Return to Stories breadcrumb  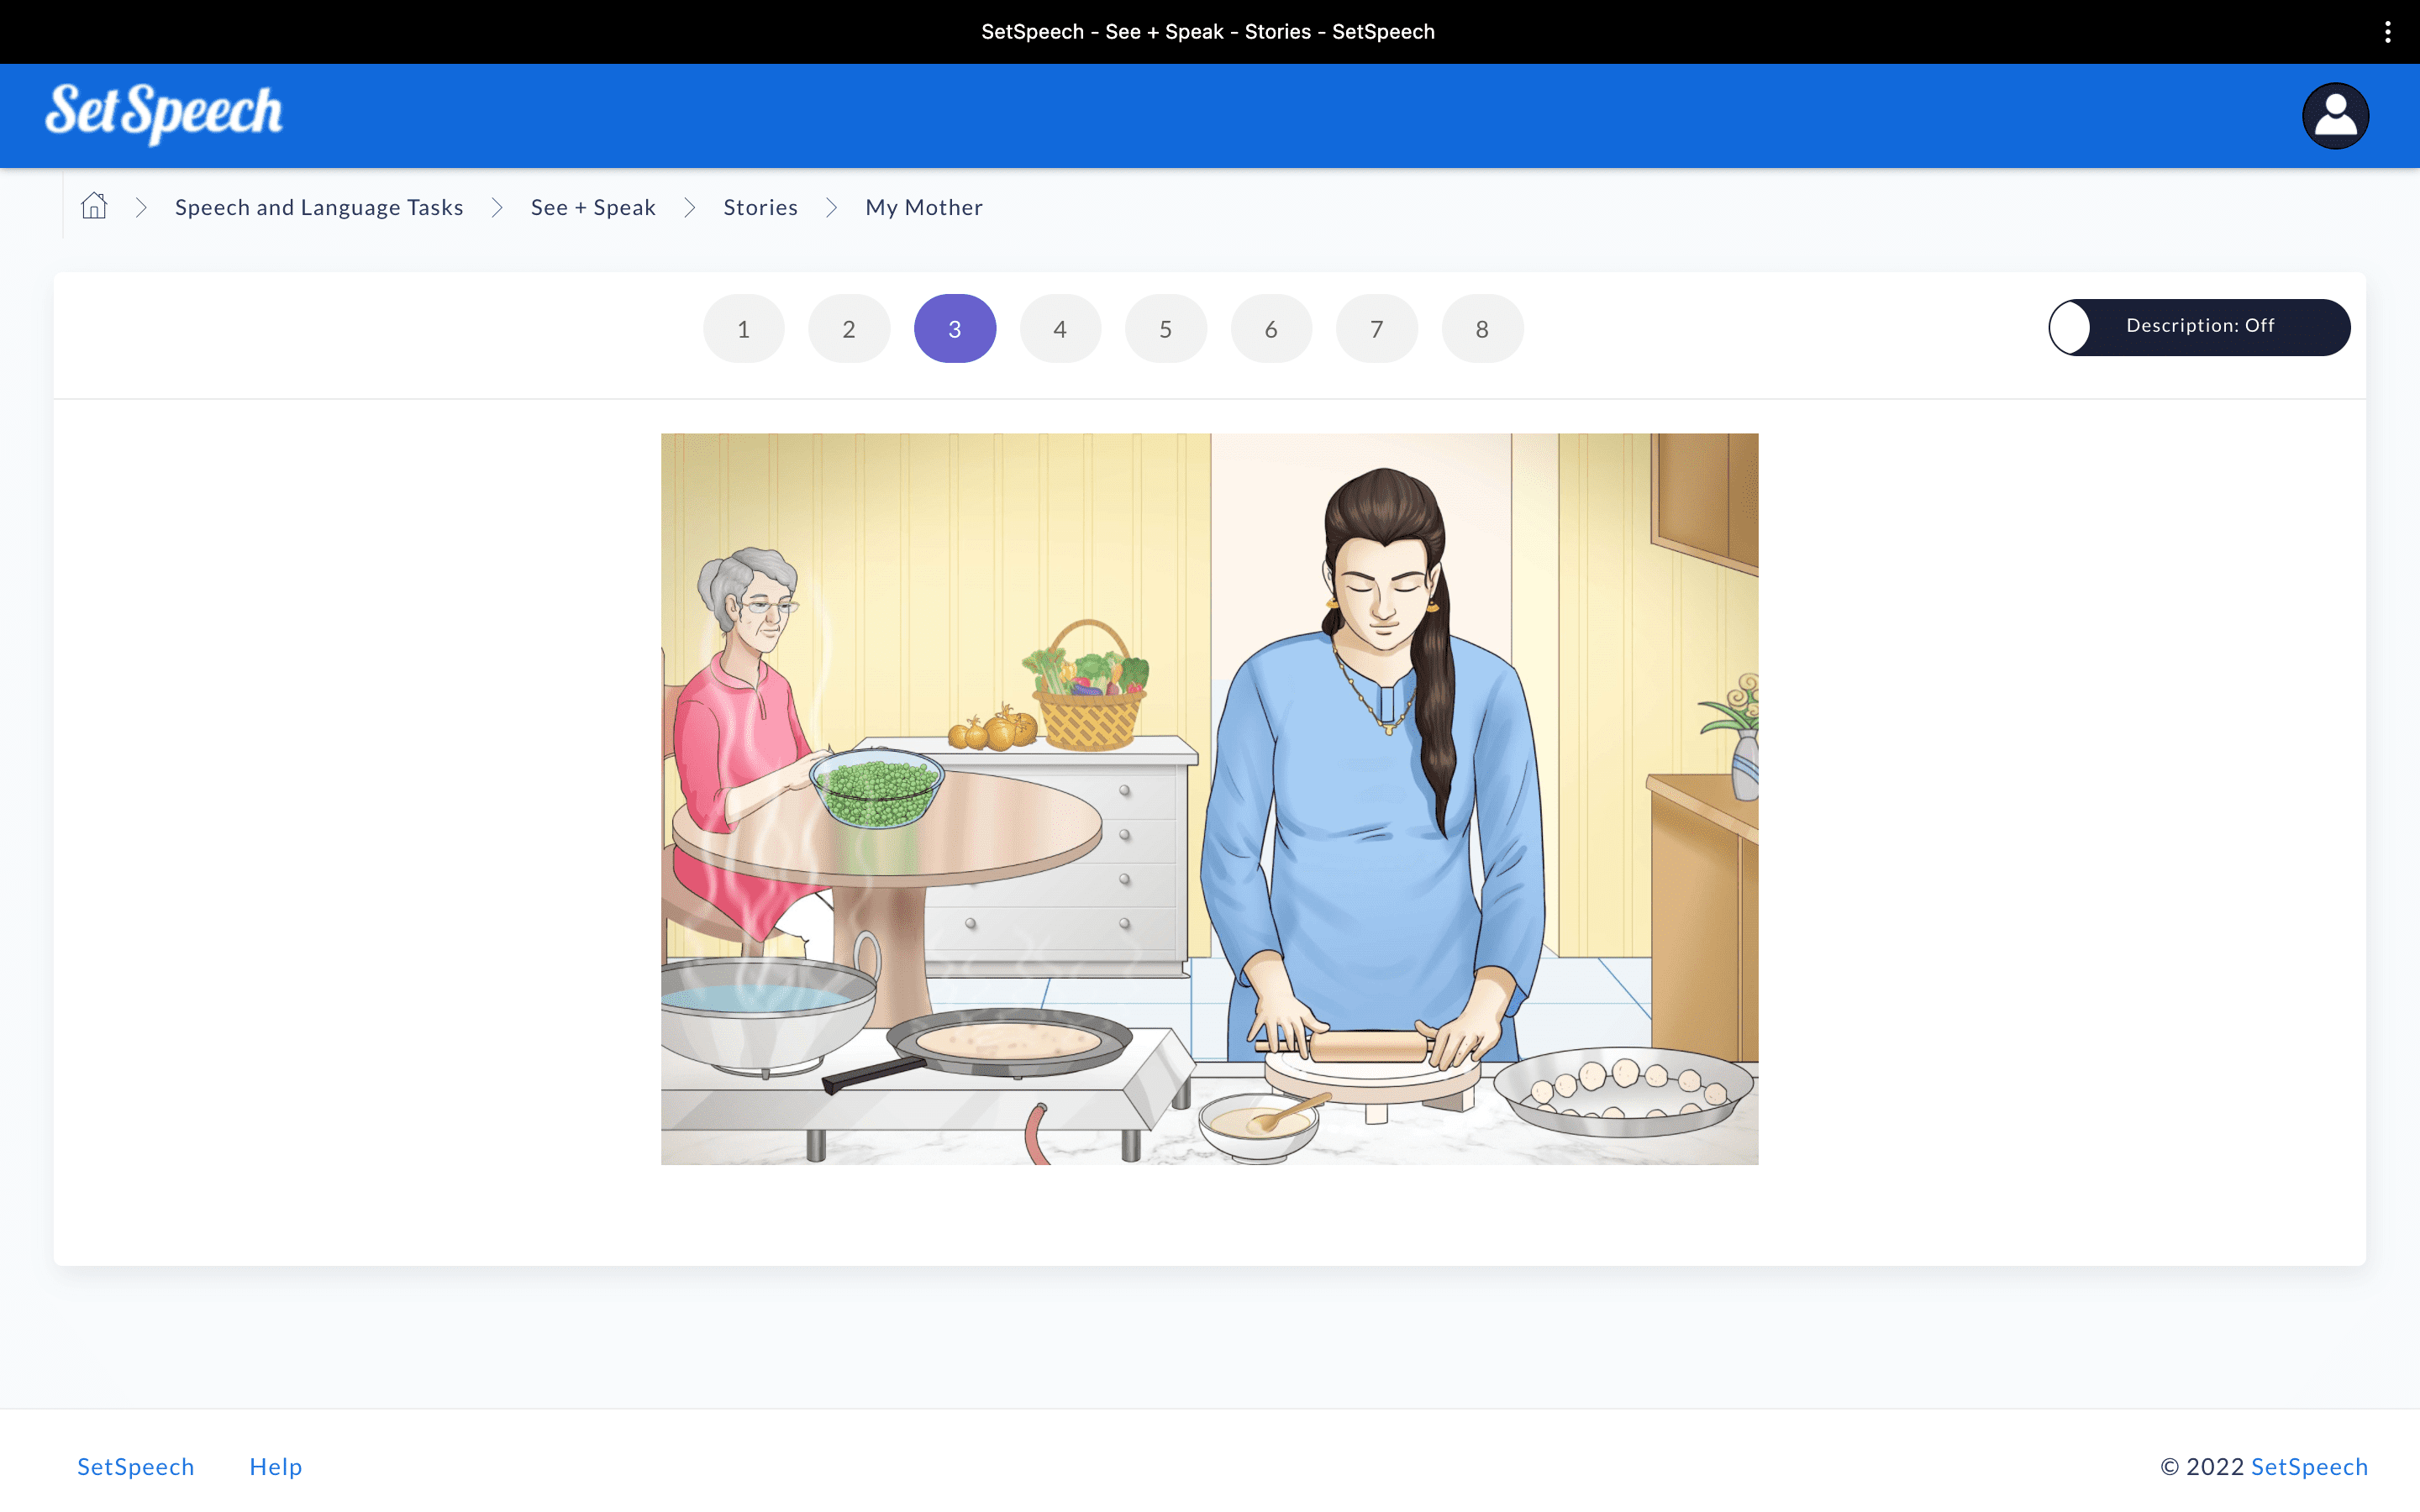760,207
